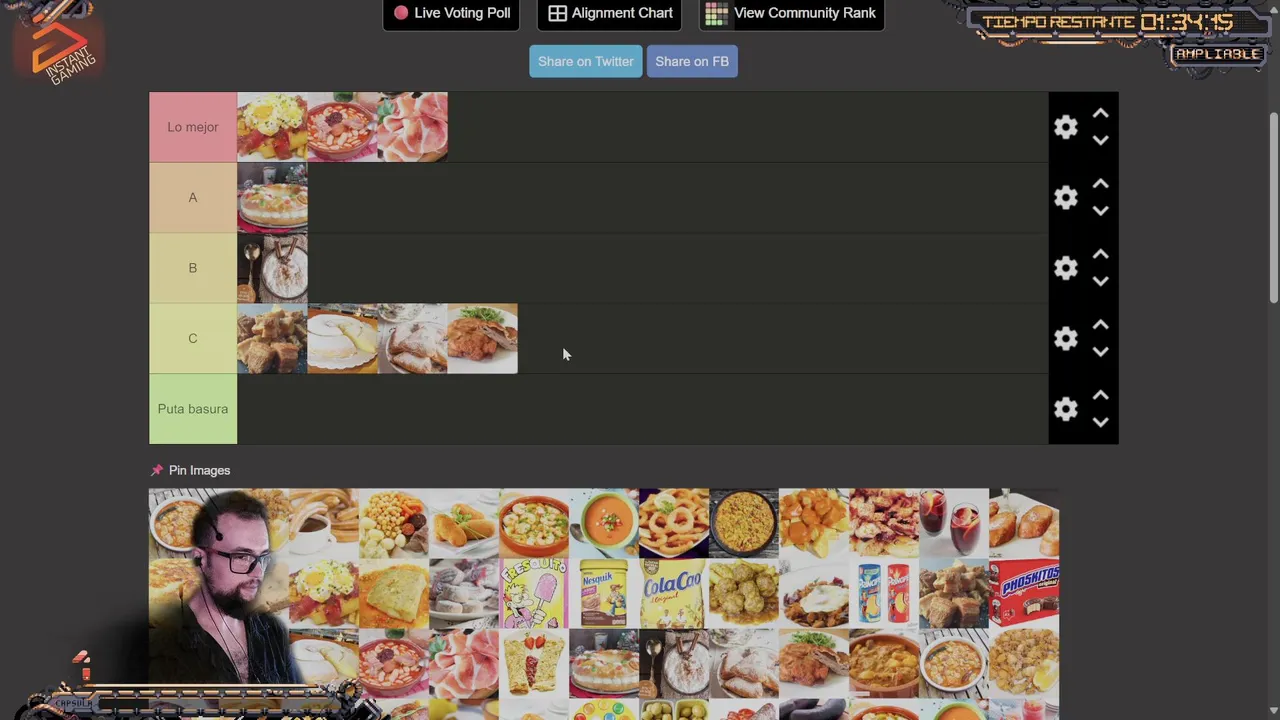Pick the chickpea cocido image in pool
Viewport: 1280px width, 720px height.
click(394, 523)
